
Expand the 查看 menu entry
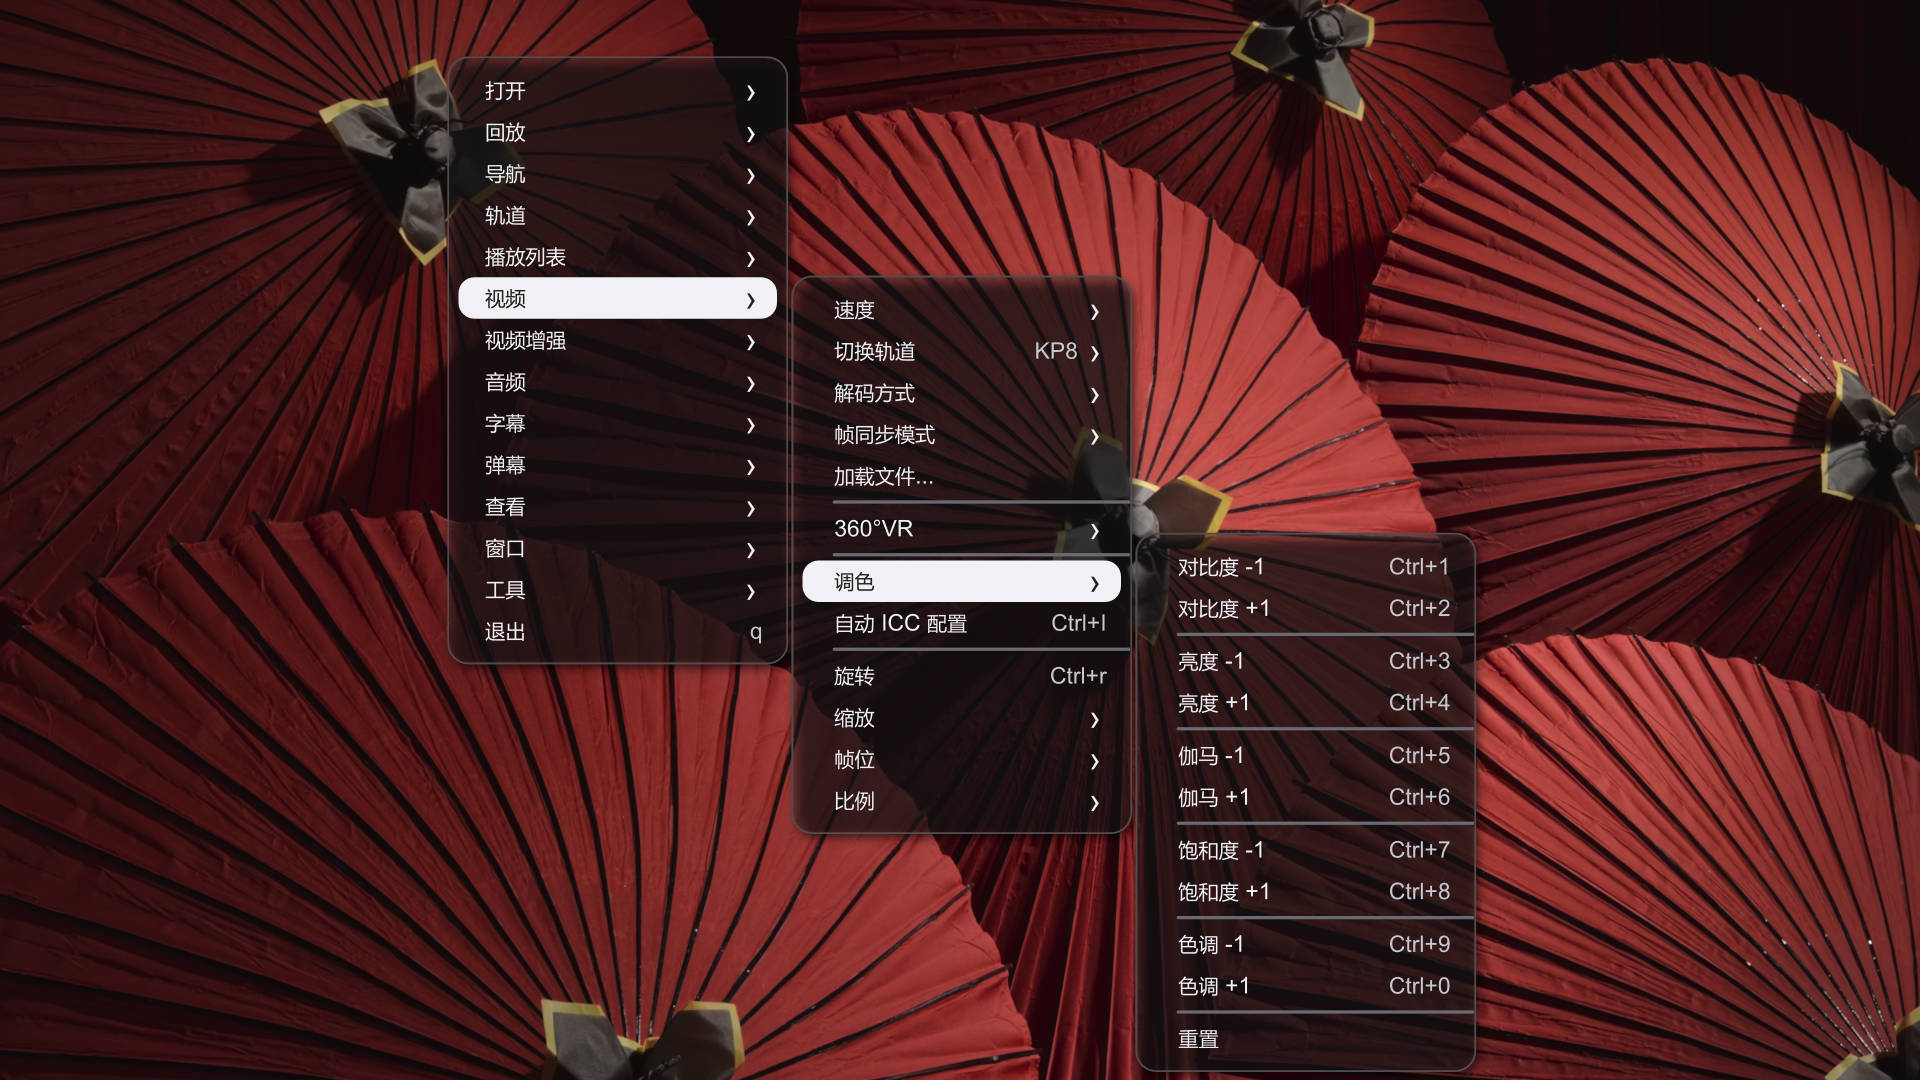pyautogui.click(x=617, y=507)
